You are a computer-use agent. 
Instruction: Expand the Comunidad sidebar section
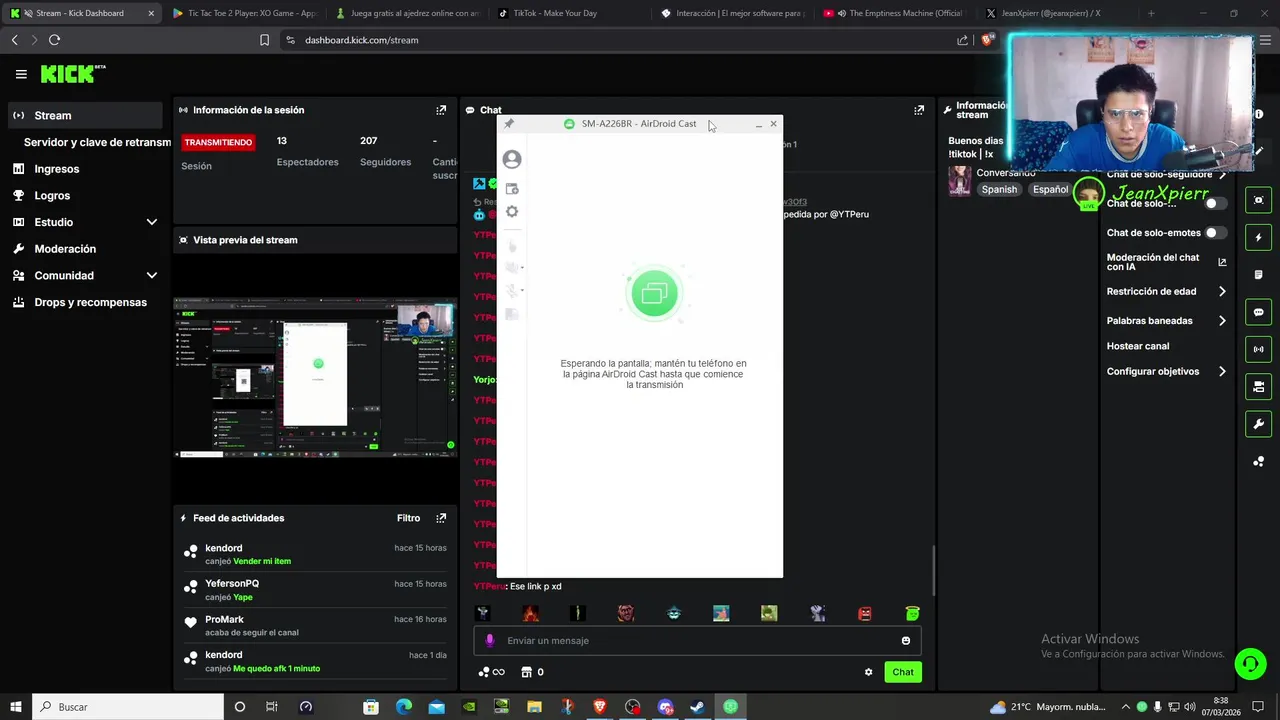point(152,275)
